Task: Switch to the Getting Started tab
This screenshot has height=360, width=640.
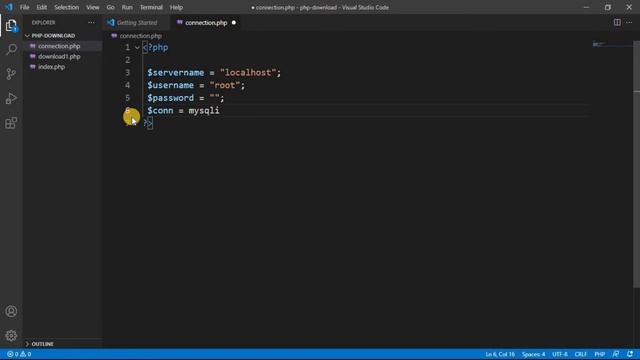Action: pyautogui.click(x=137, y=22)
